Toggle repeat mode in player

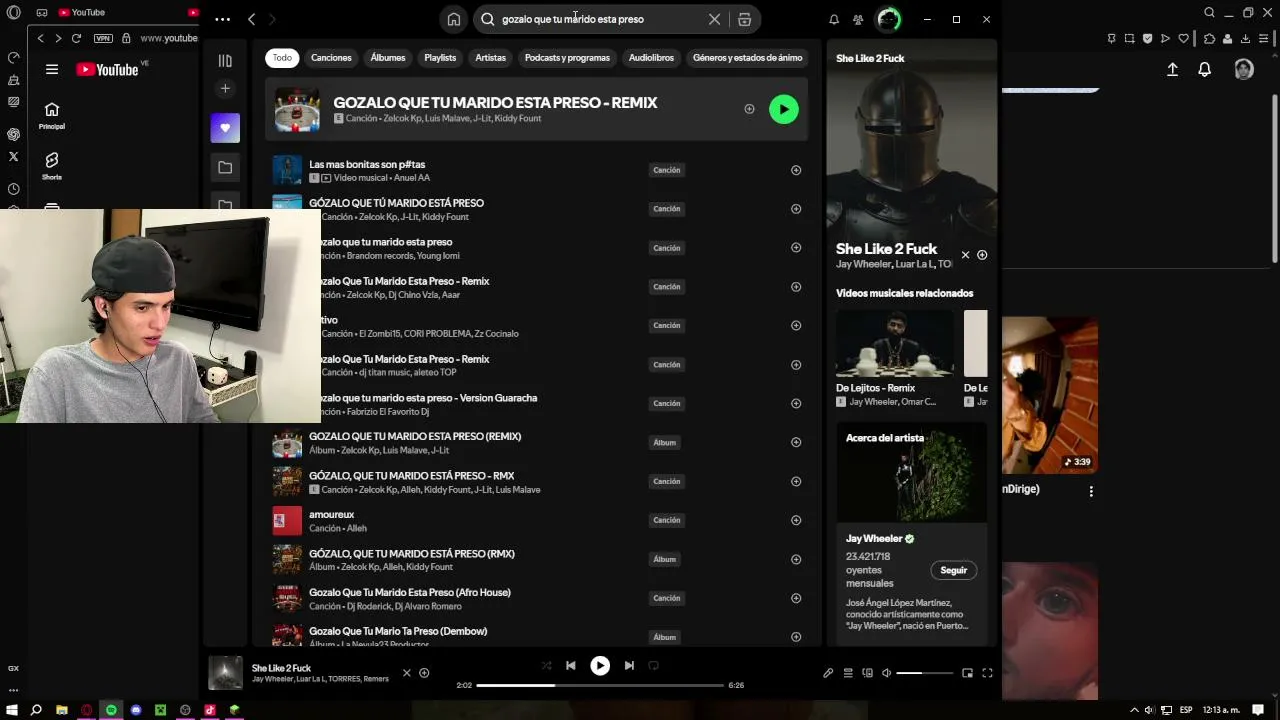click(653, 665)
